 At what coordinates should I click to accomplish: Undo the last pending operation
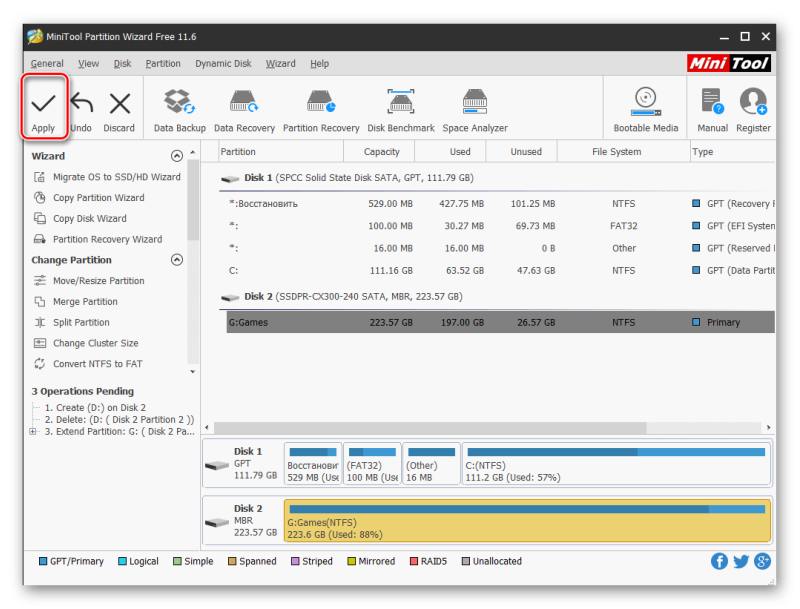coord(81,112)
